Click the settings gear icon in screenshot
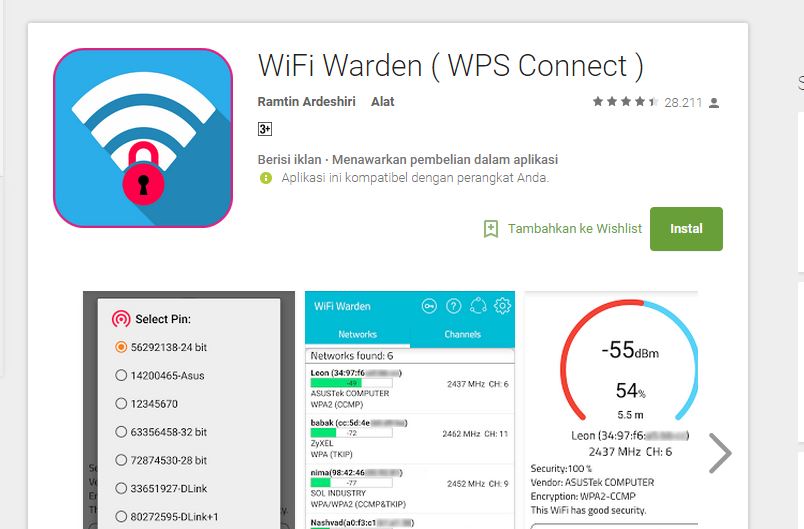Screen dimensions: 804x529 pyautogui.click(x=502, y=306)
